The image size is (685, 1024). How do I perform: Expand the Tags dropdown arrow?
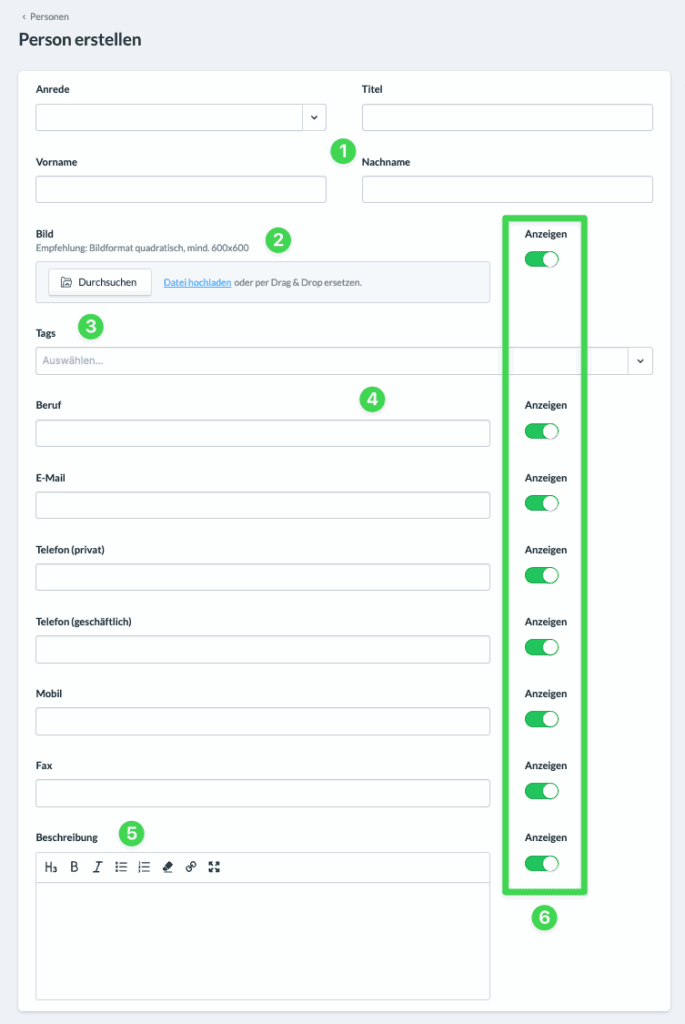click(x=640, y=361)
